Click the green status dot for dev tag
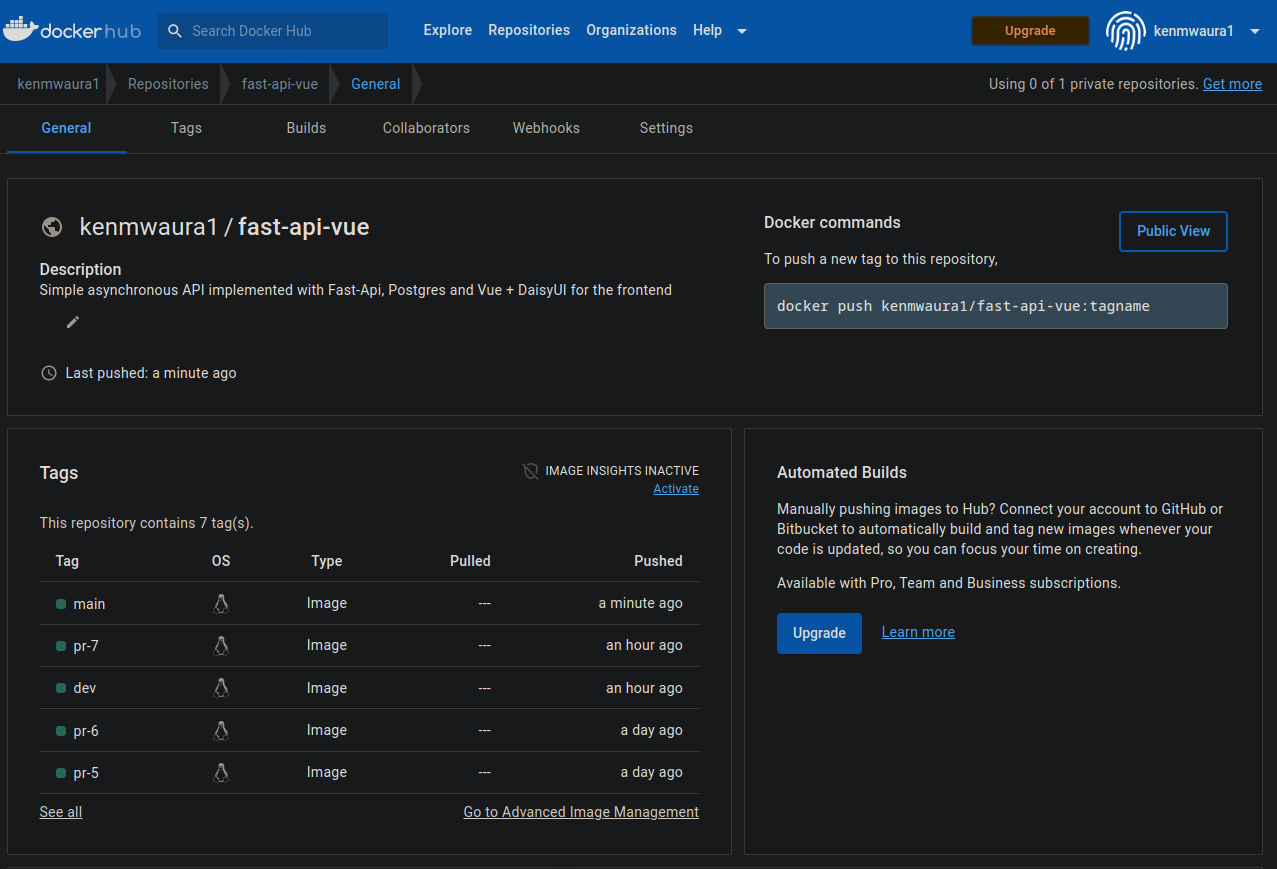This screenshot has width=1277, height=869. point(61,688)
